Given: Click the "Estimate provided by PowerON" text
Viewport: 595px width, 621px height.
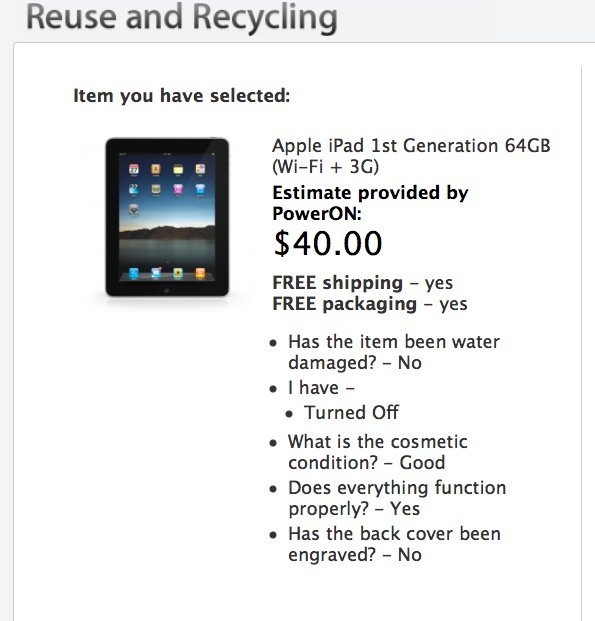Looking at the screenshot, I should [x=370, y=203].
